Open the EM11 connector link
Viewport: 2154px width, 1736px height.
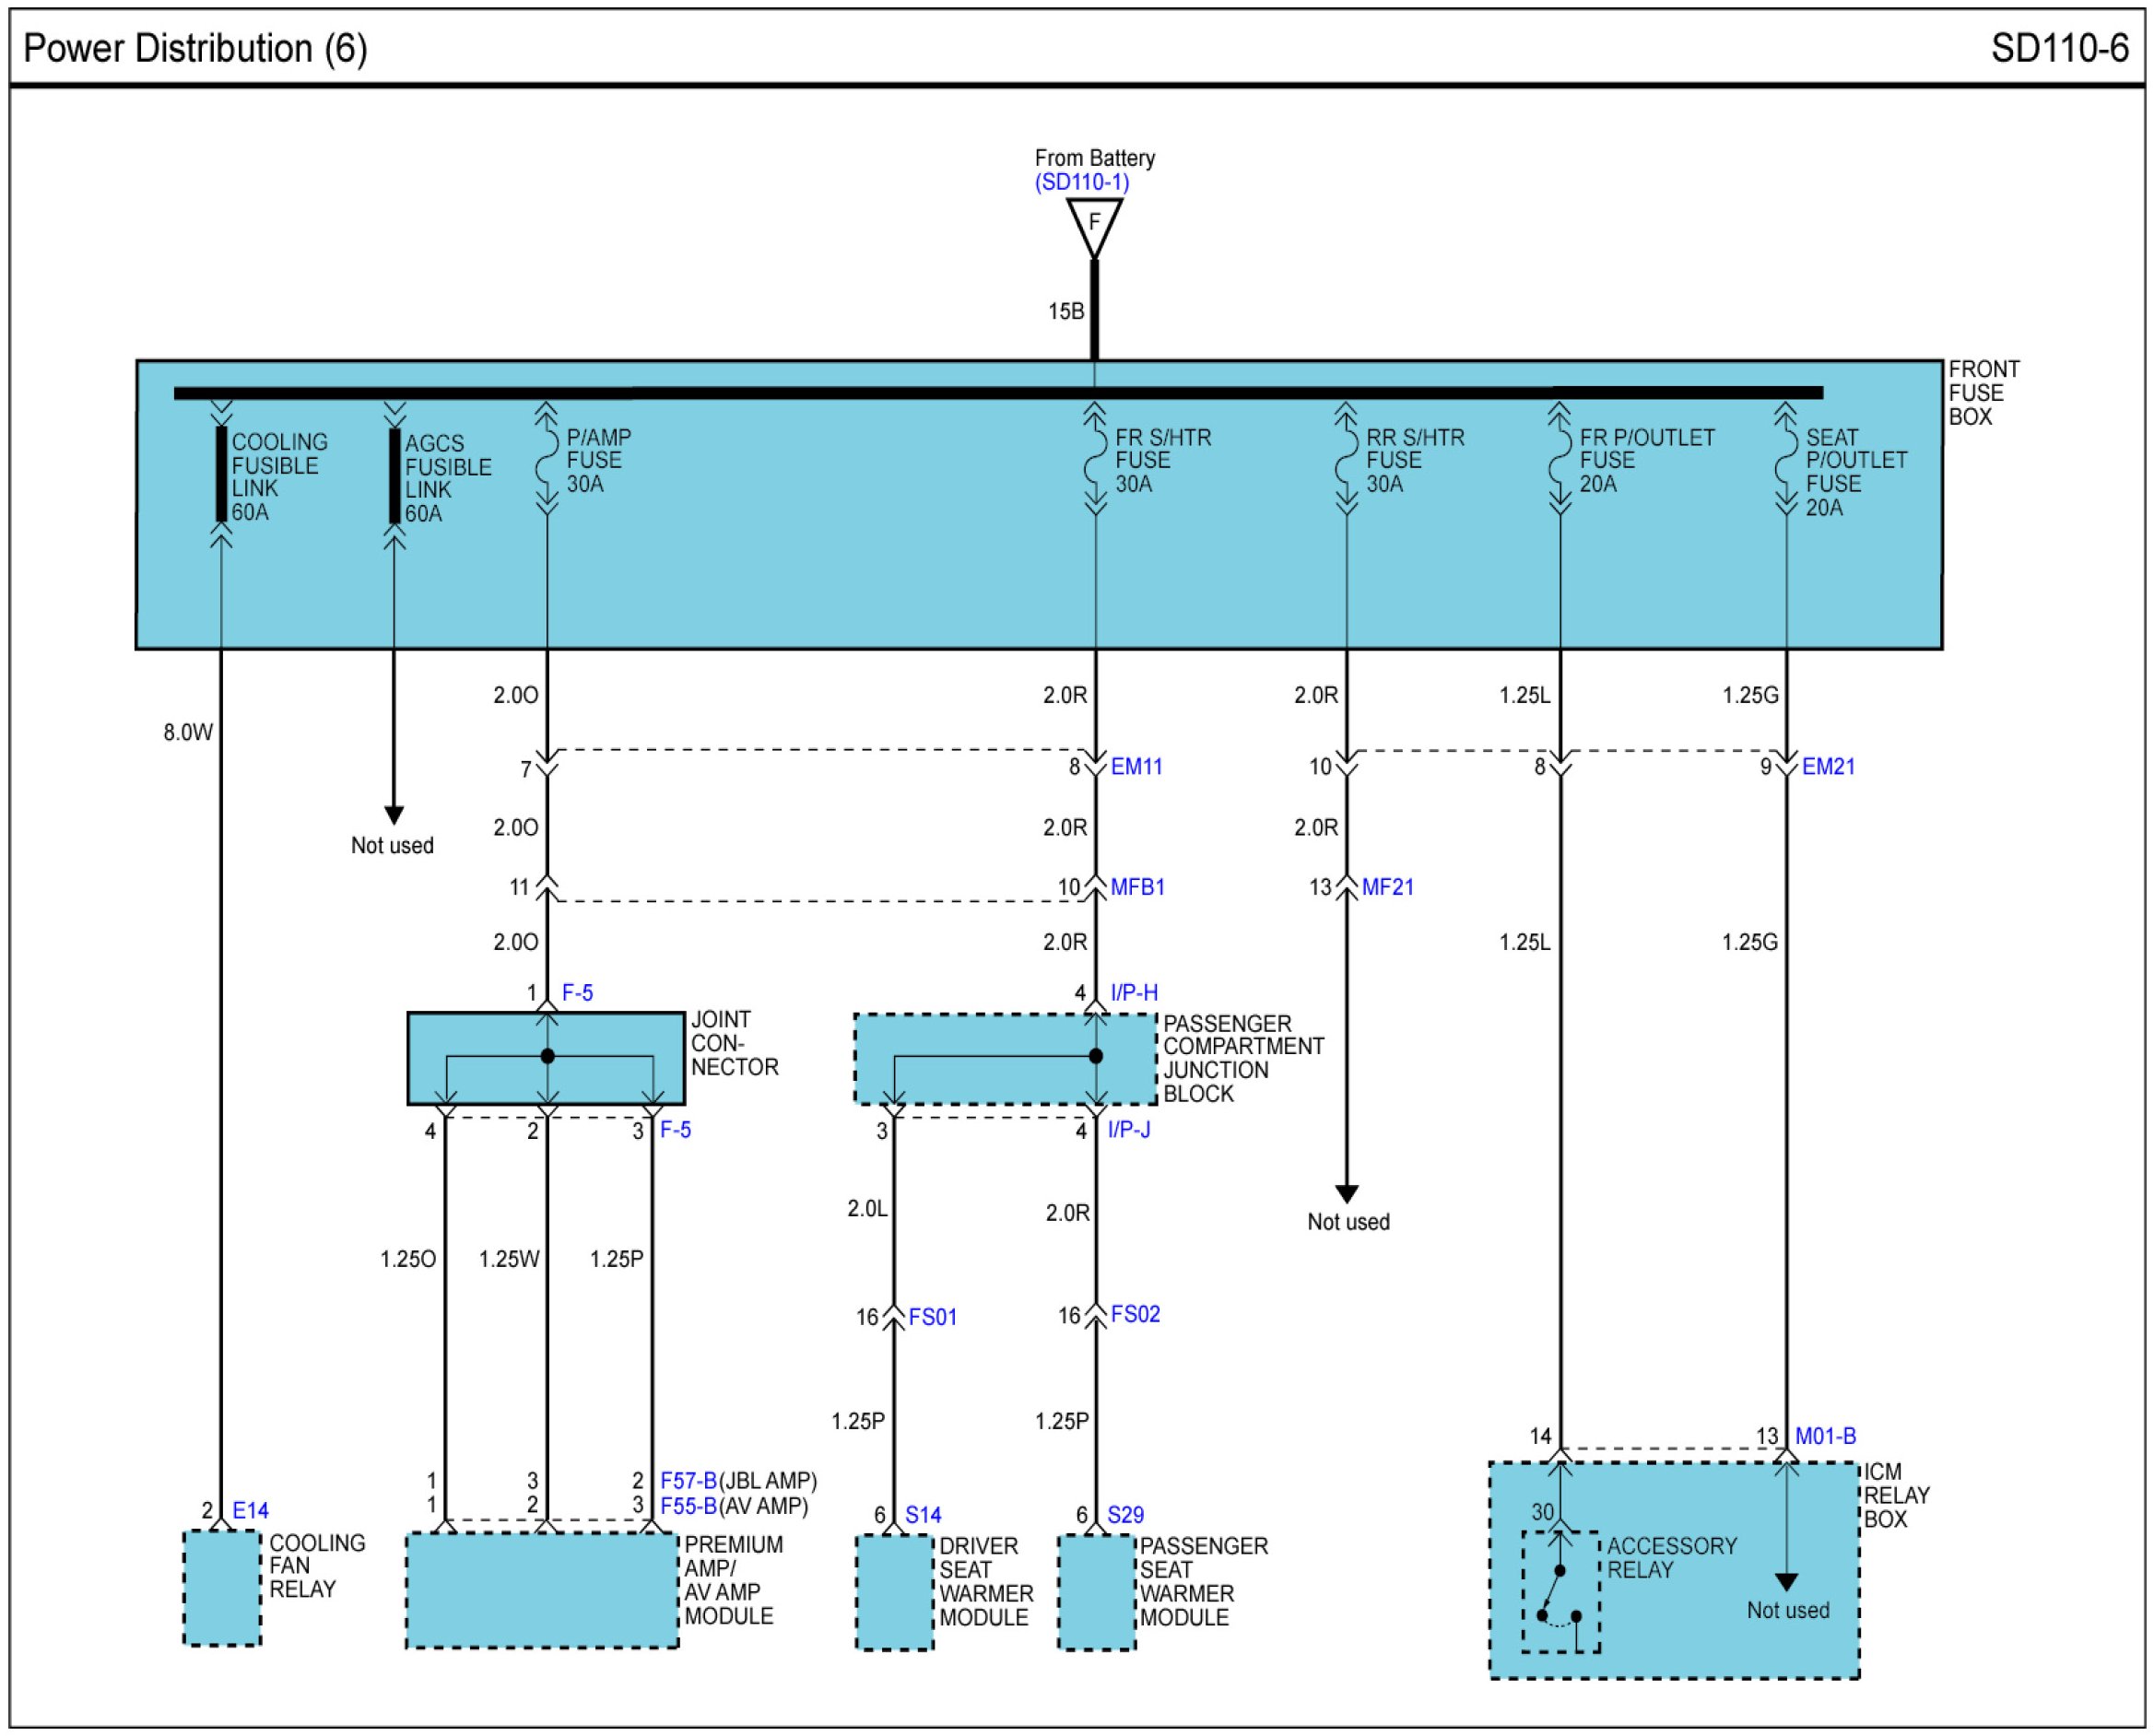point(1136,767)
